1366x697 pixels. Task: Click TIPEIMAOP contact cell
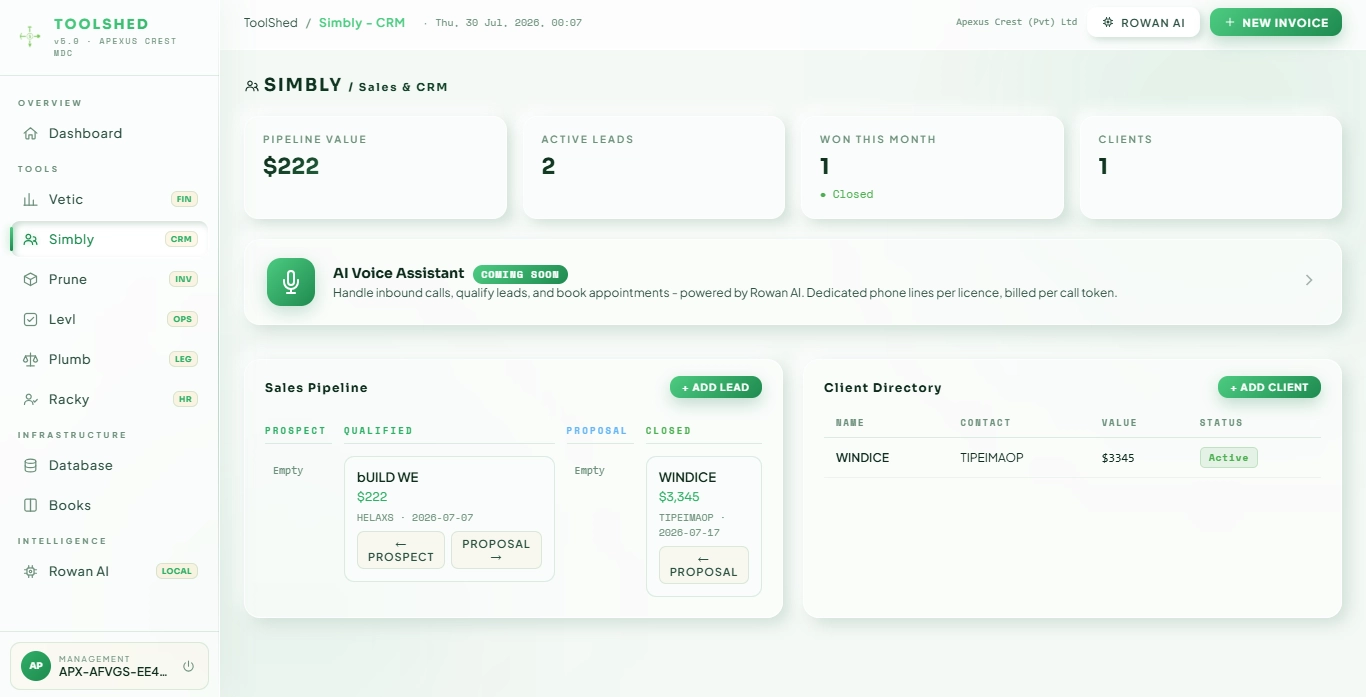pos(992,457)
